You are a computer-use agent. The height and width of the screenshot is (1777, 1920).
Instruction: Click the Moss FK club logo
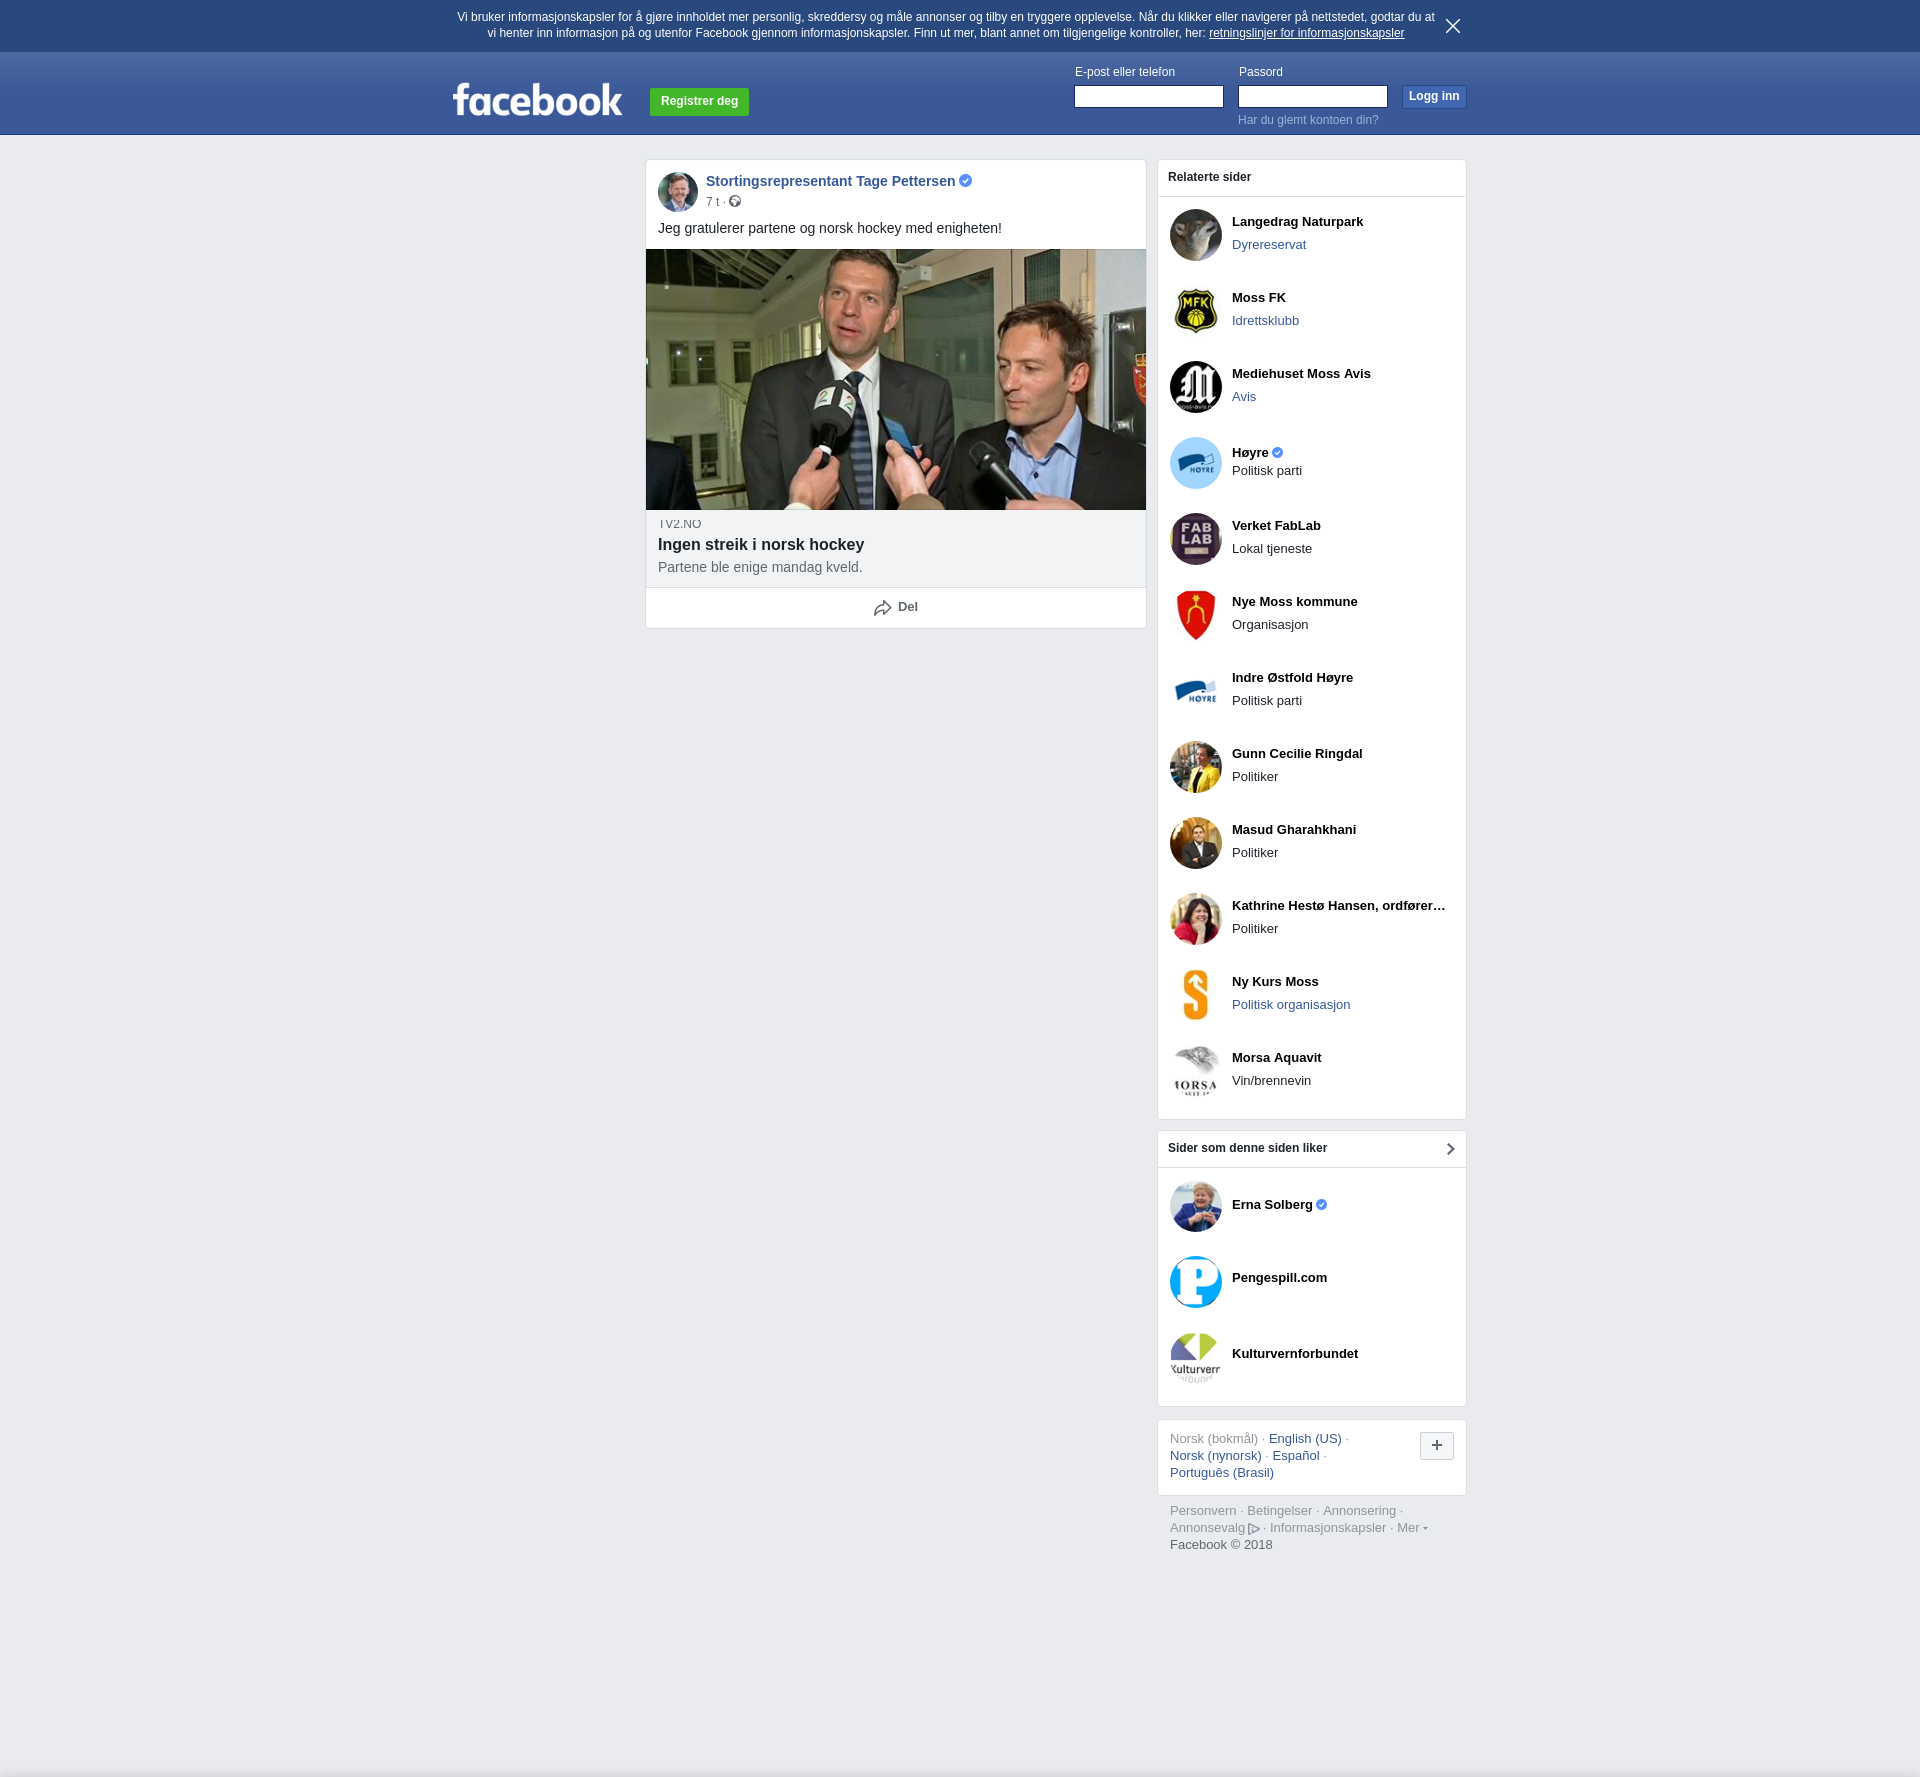pyautogui.click(x=1195, y=310)
